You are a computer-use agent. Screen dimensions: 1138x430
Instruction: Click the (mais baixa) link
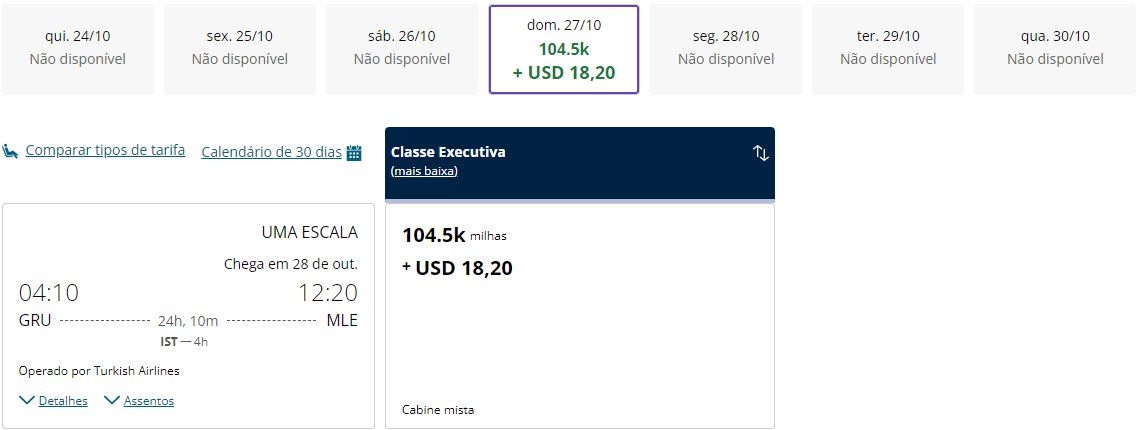[424, 171]
